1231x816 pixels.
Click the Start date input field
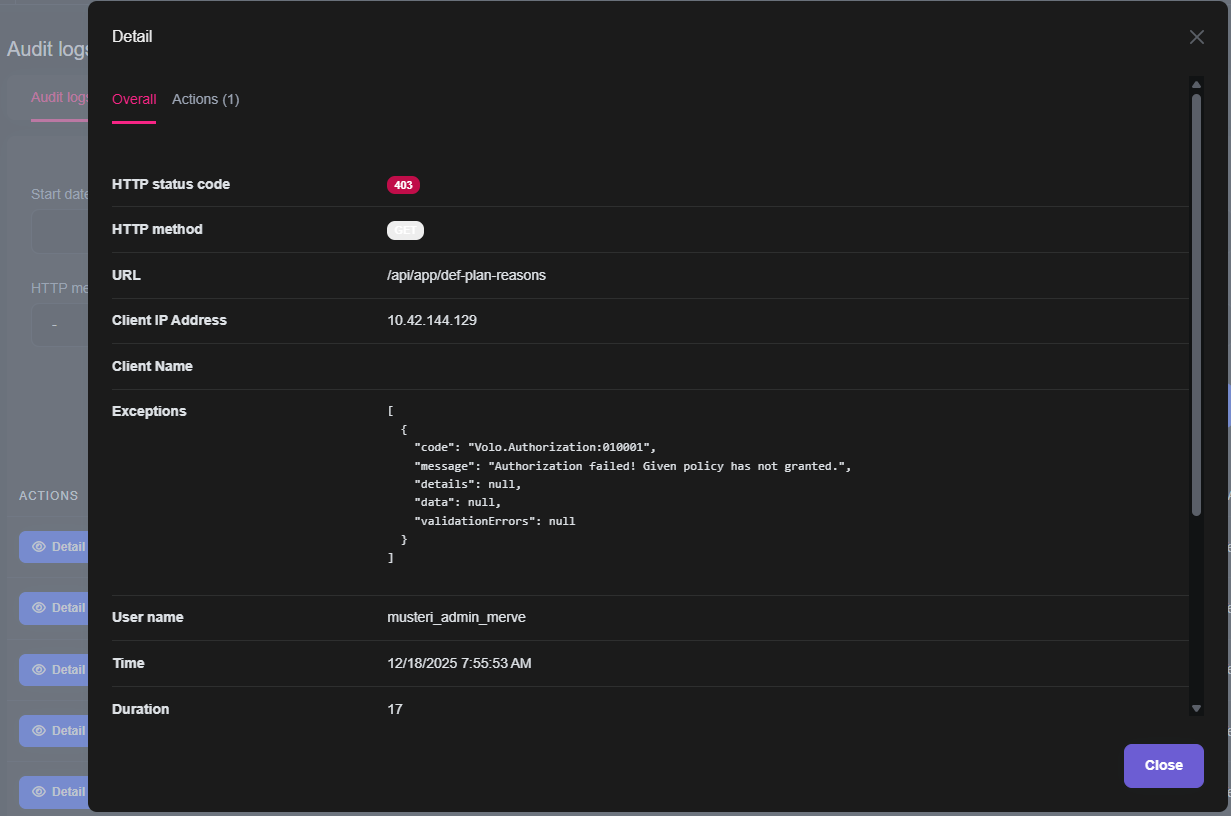[60, 232]
